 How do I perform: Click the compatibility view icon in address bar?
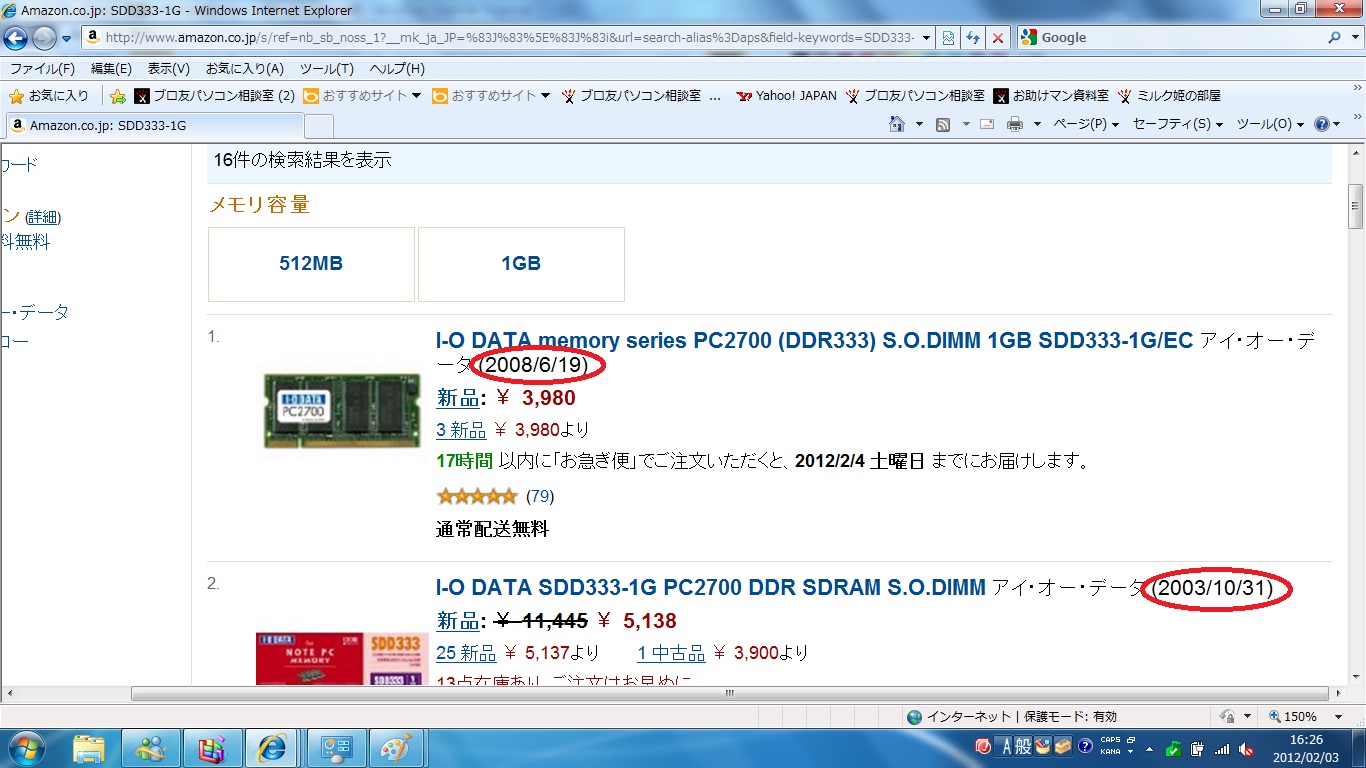[949, 38]
